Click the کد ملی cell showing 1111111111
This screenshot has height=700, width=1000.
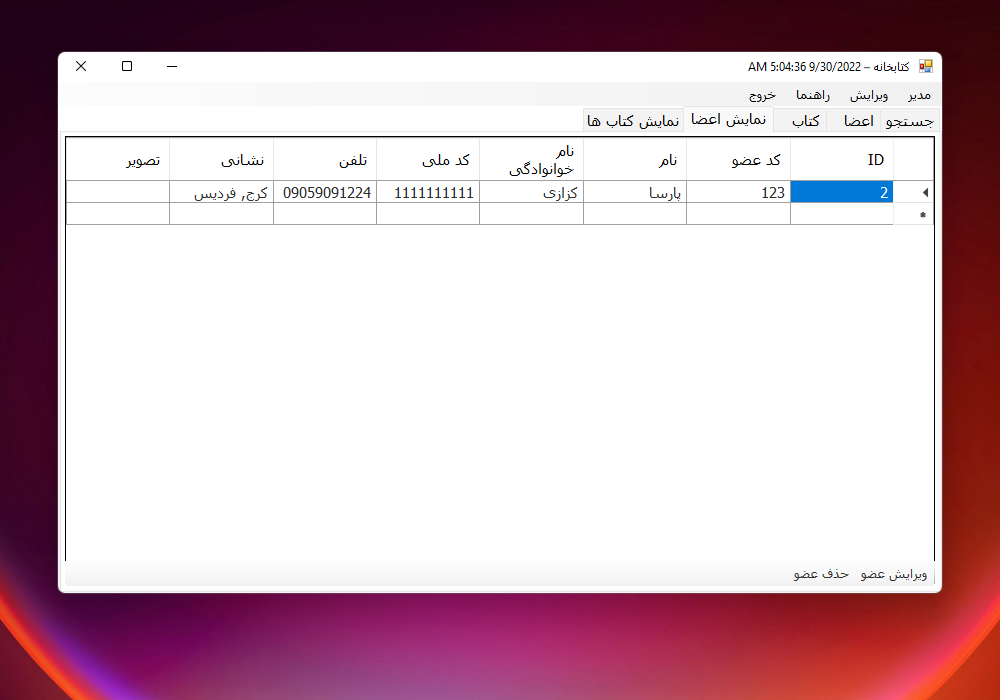(428, 192)
